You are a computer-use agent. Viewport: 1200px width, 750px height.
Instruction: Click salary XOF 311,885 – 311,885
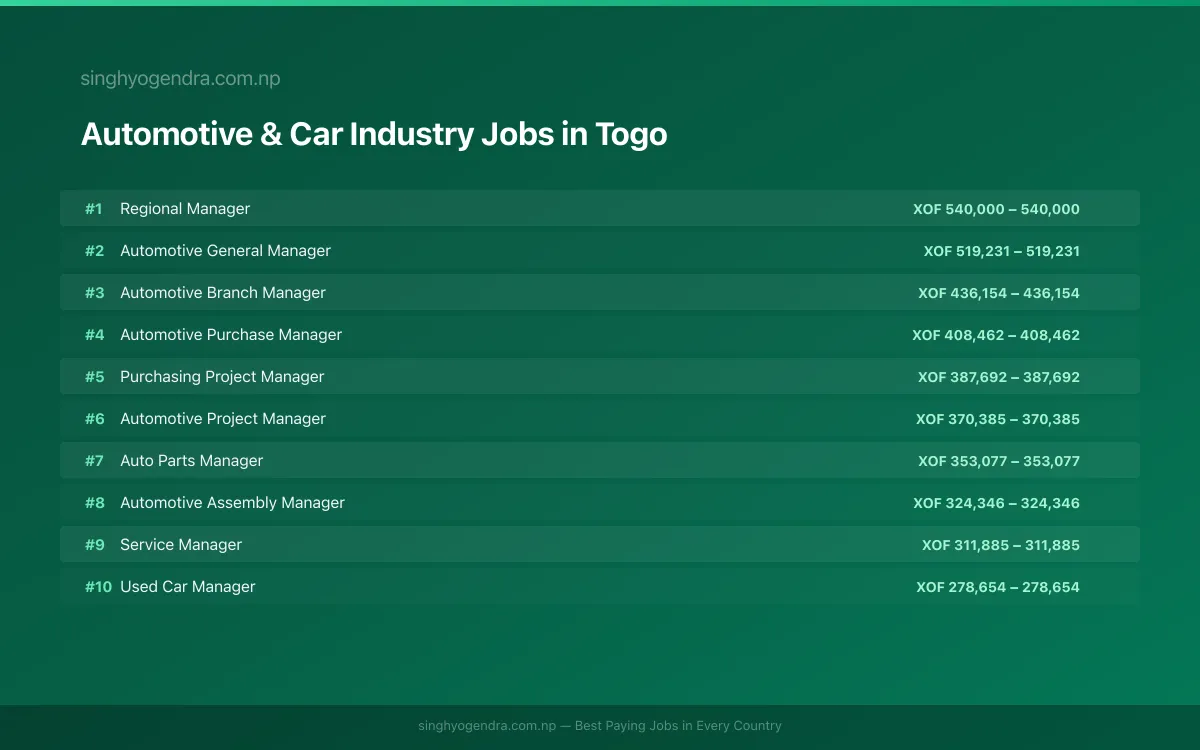[x=1001, y=545]
